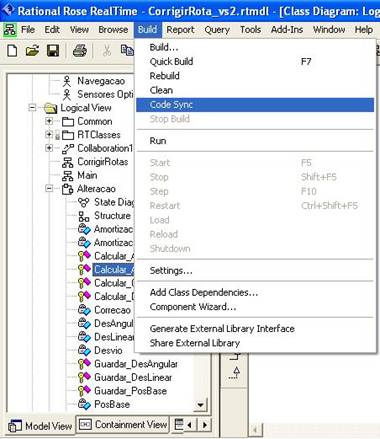380x439 pixels.
Task: Choose Share External Library entry
Action: click(x=255, y=343)
